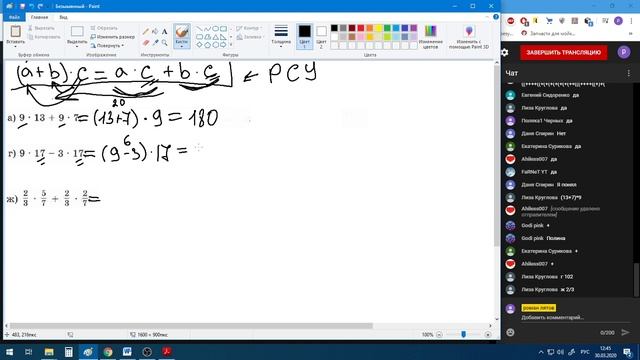Screen dimensions: 640x360
Task: Open chat three-dot options menu
Action: pyautogui.click(x=629, y=73)
